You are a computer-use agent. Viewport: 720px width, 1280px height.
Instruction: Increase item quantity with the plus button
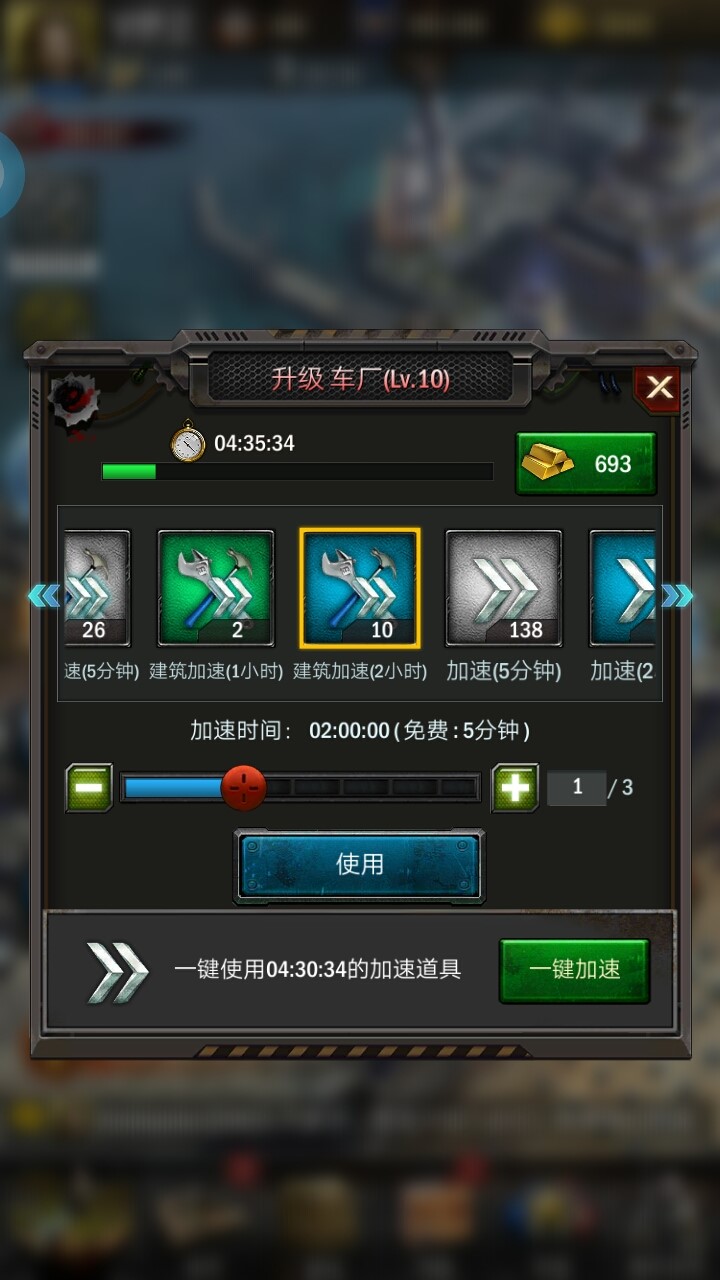click(x=515, y=787)
